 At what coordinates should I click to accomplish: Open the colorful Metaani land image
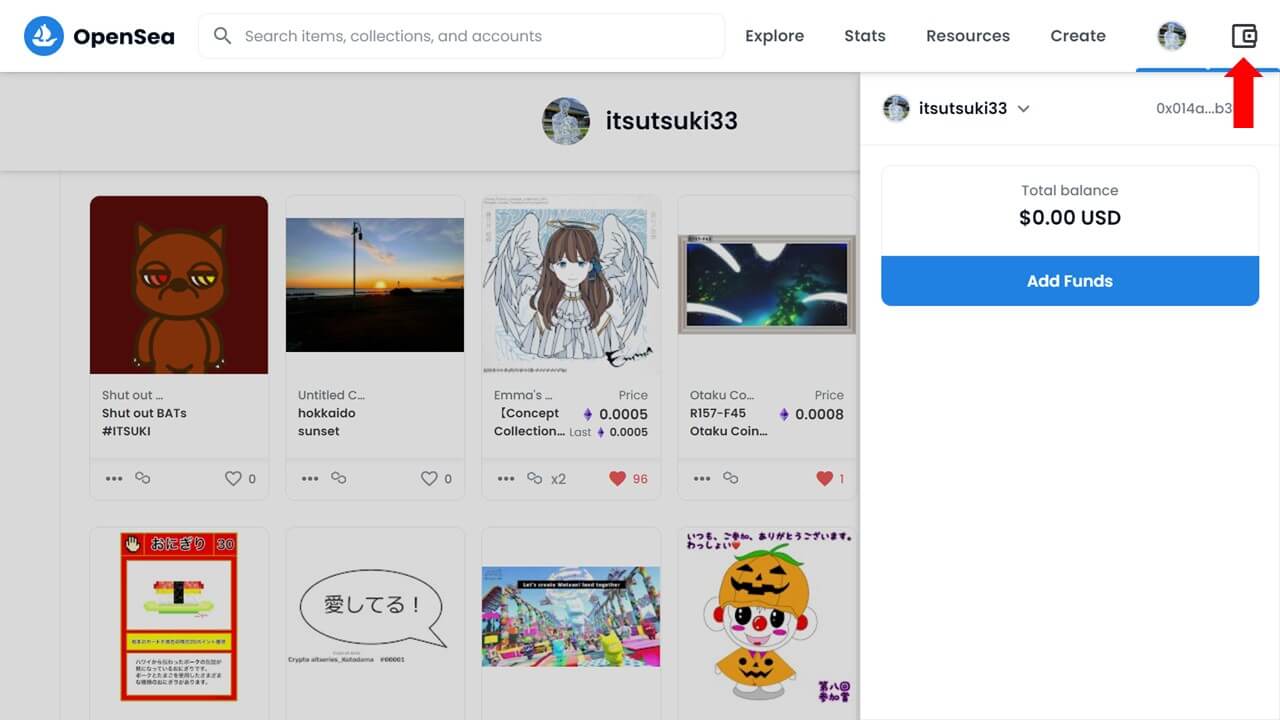(571, 617)
